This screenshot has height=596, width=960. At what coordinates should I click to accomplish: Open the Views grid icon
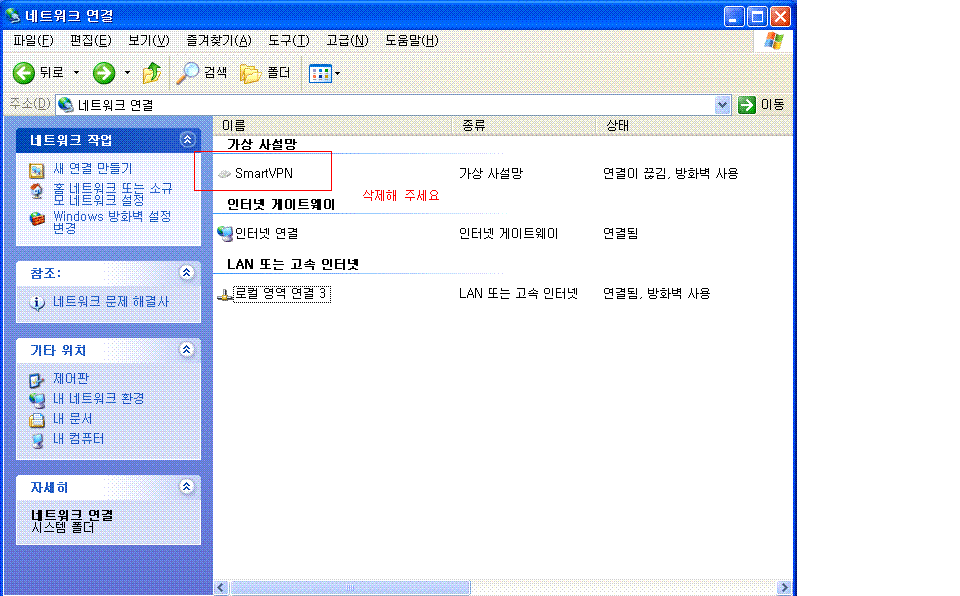pyautogui.click(x=320, y=74)
